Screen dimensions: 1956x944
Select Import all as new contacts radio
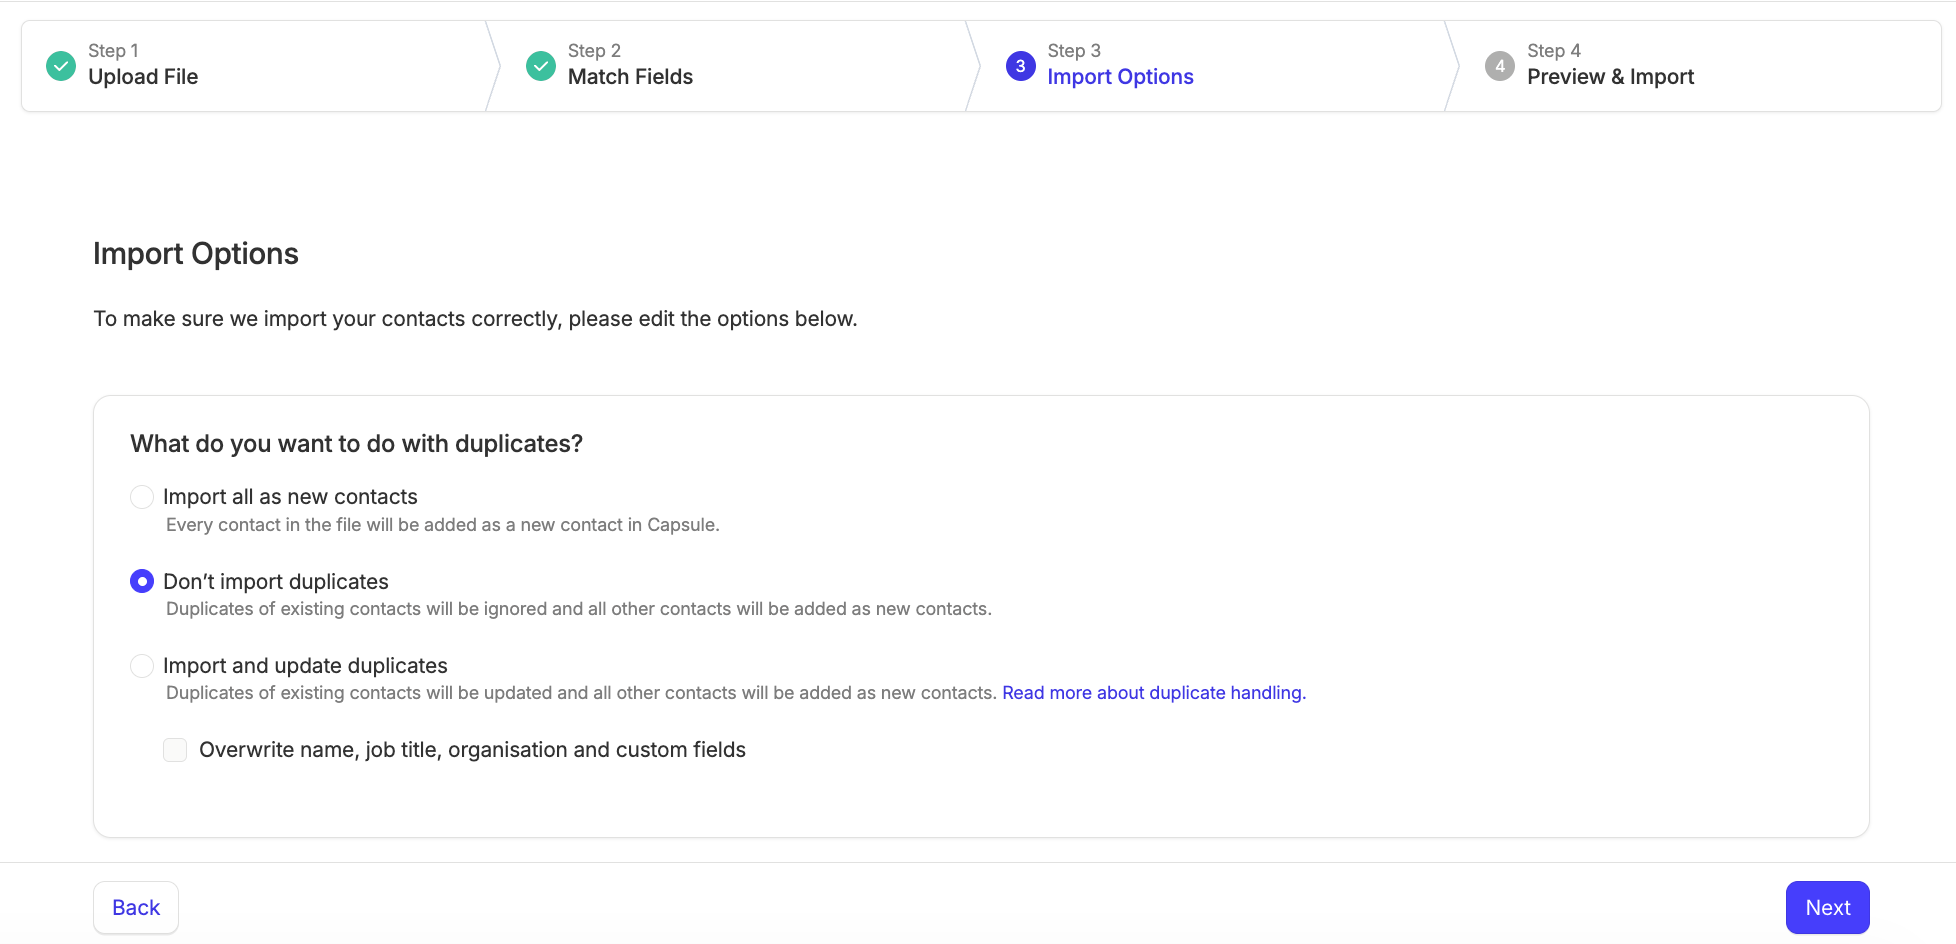click(142, 497)
